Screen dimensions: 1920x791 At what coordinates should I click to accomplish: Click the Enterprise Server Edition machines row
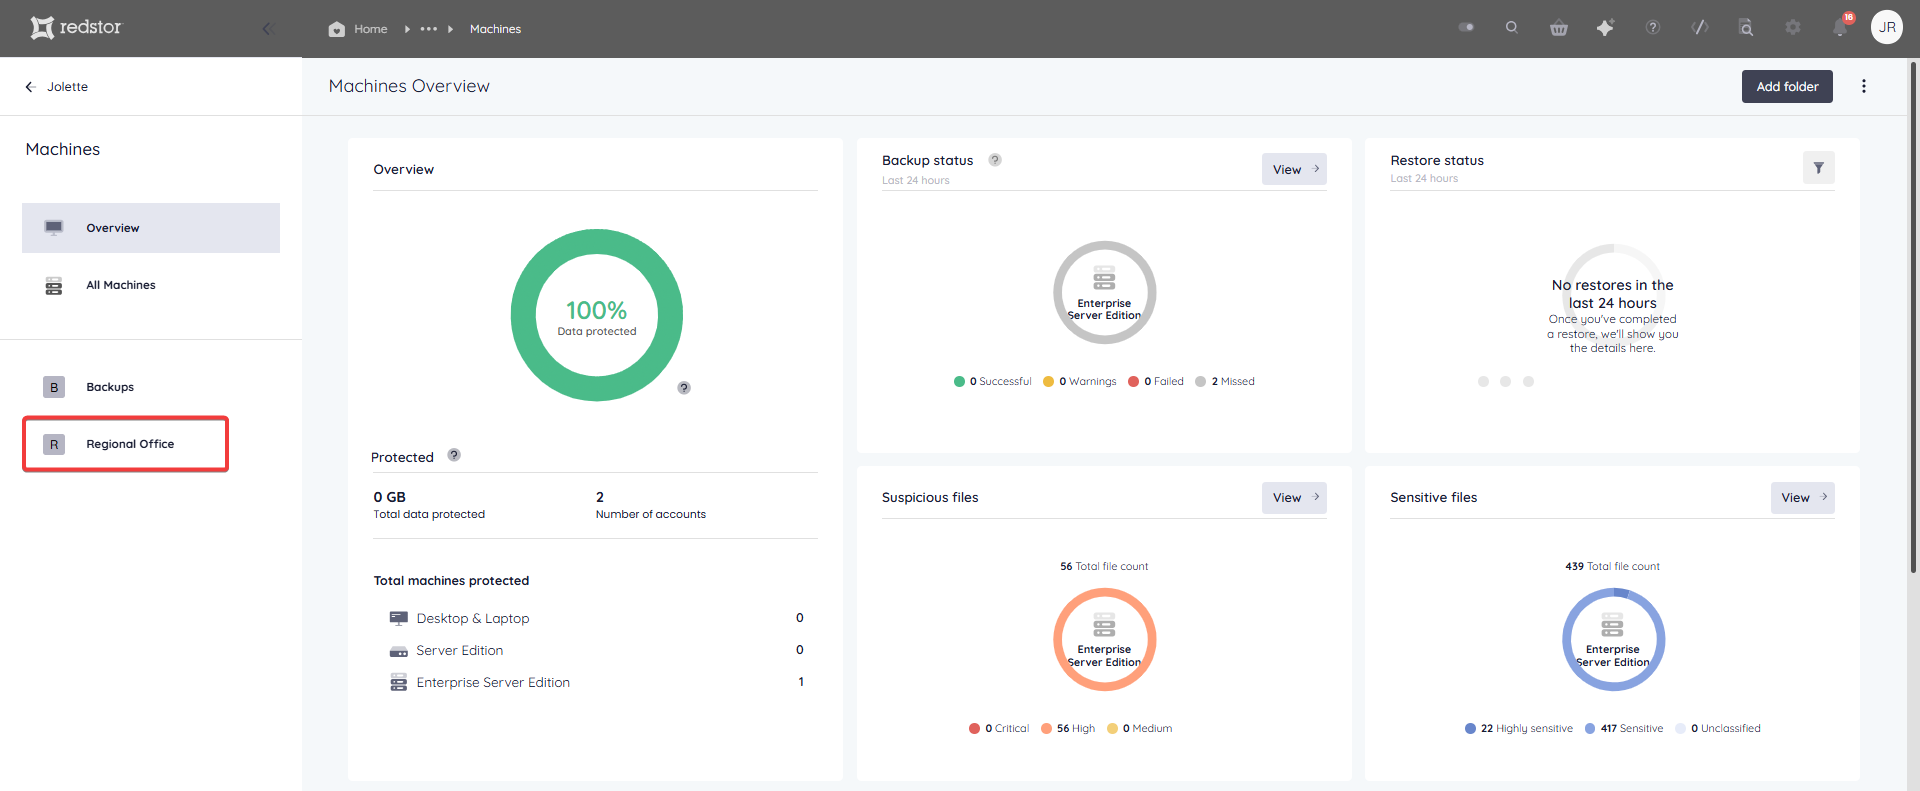(596, 682)
